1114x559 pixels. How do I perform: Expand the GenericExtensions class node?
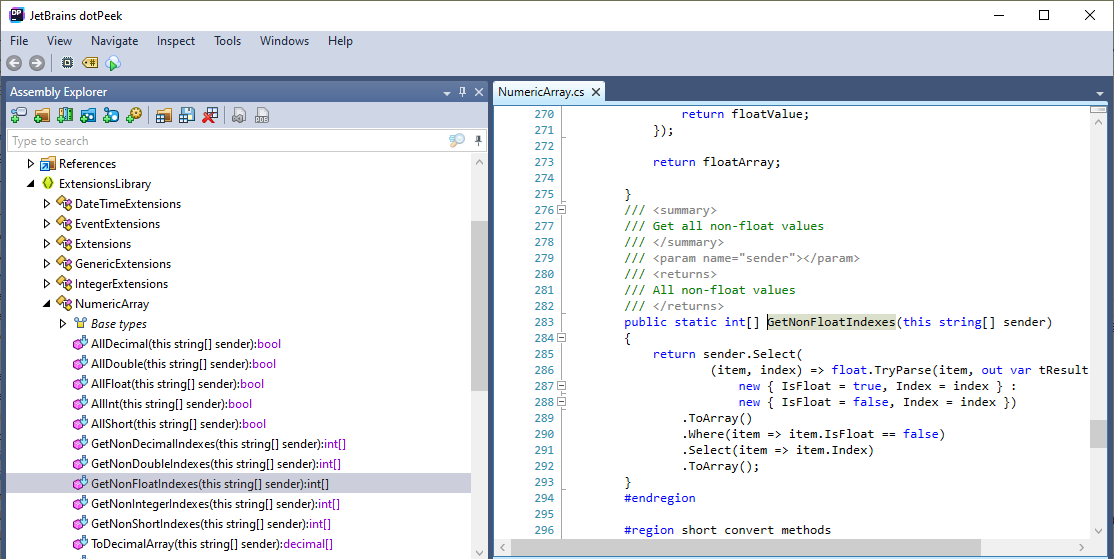(x=47, y=264)
